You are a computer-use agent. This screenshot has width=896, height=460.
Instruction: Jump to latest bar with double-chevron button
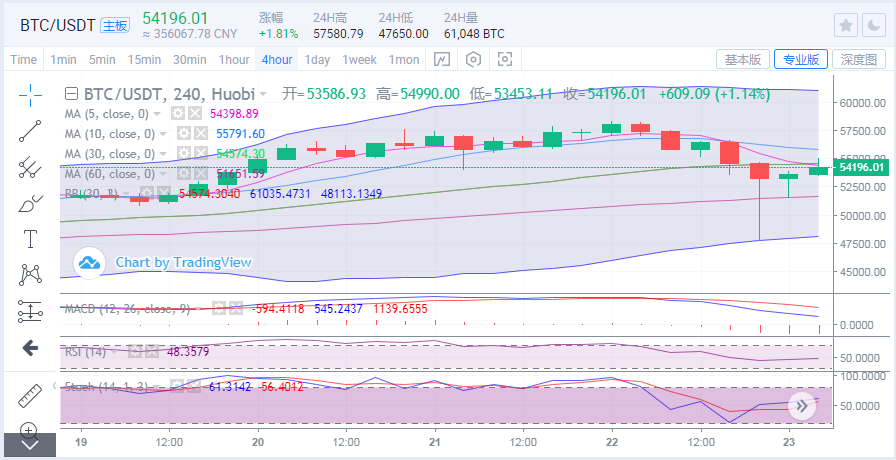click(x=802, y=406)
